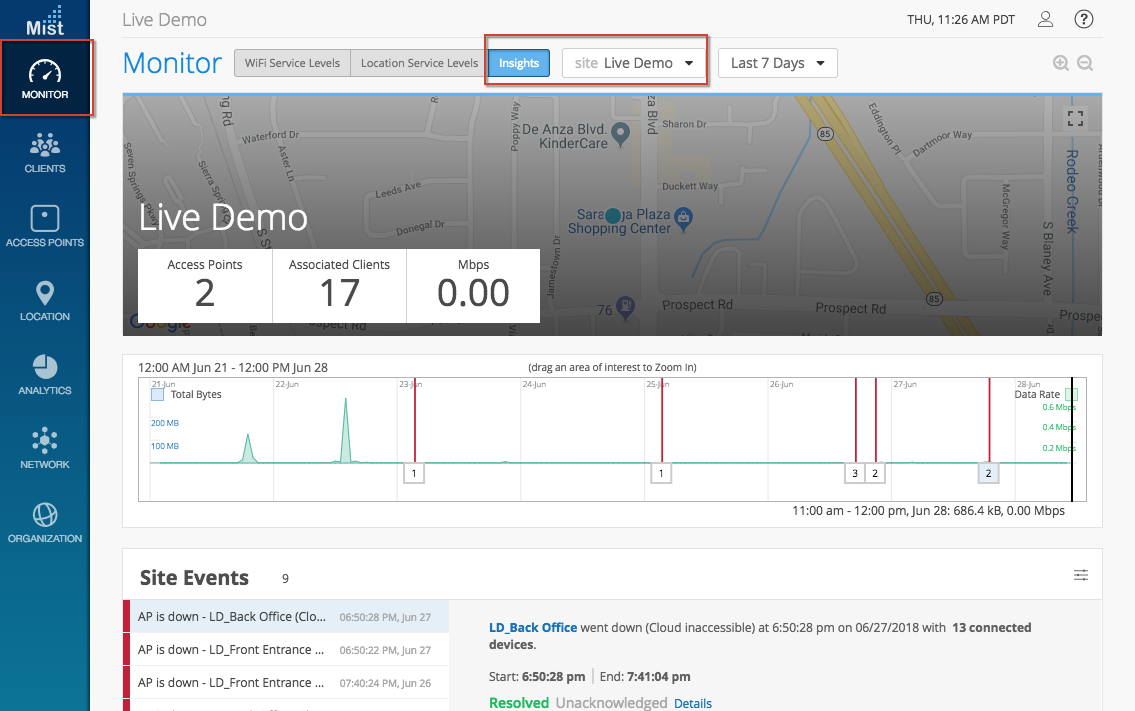Expand the map to fullscreen
1135x711 pixels.
[1075, 117]
